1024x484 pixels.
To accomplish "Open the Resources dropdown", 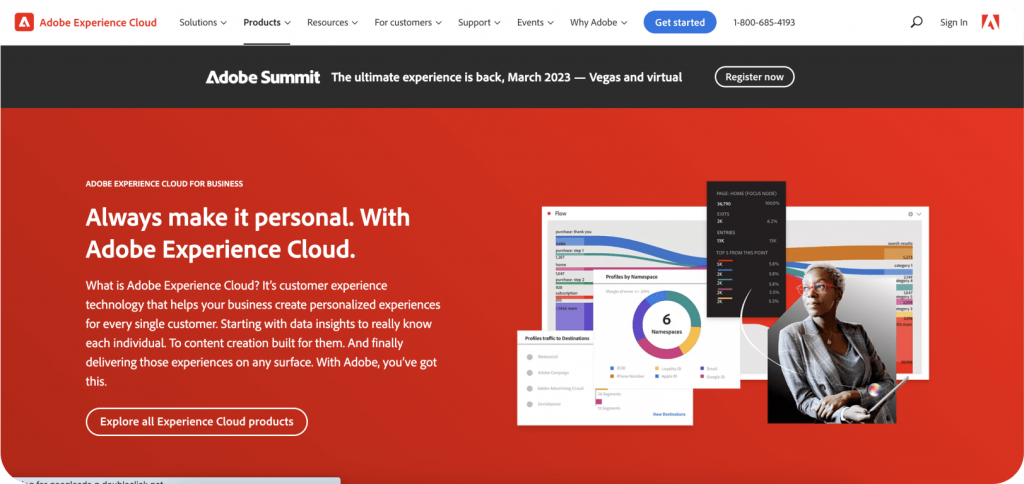I will coord(332,22).
